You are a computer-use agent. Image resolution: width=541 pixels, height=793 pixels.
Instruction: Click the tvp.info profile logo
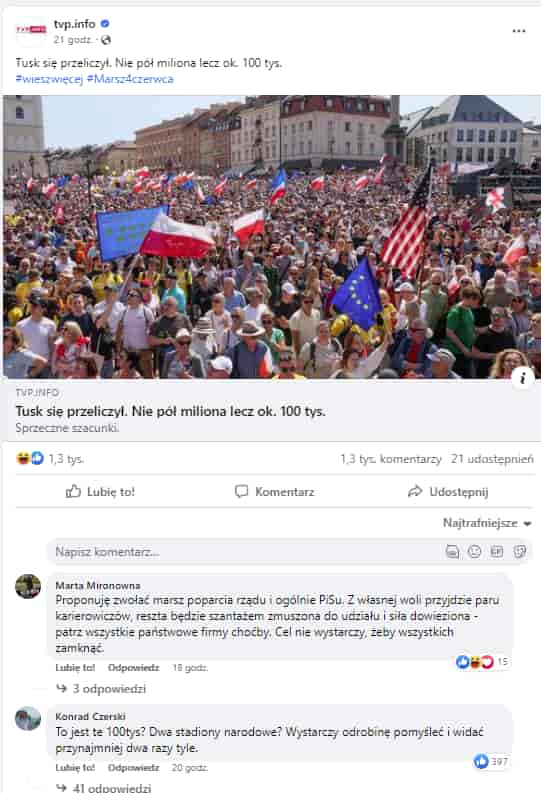(31, 30)
